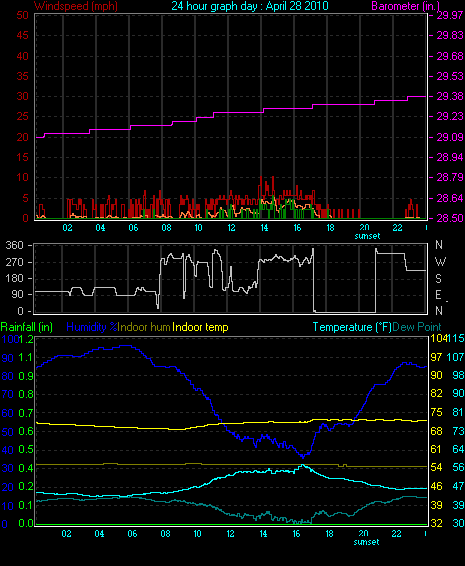Click green rainfall scale value 1.1
The width and height of the screenshot is (465, 566).
click(25, 357)
